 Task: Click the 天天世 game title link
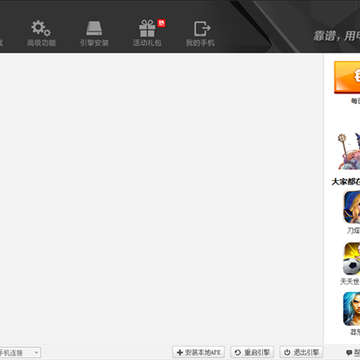(x=350, y=282)
